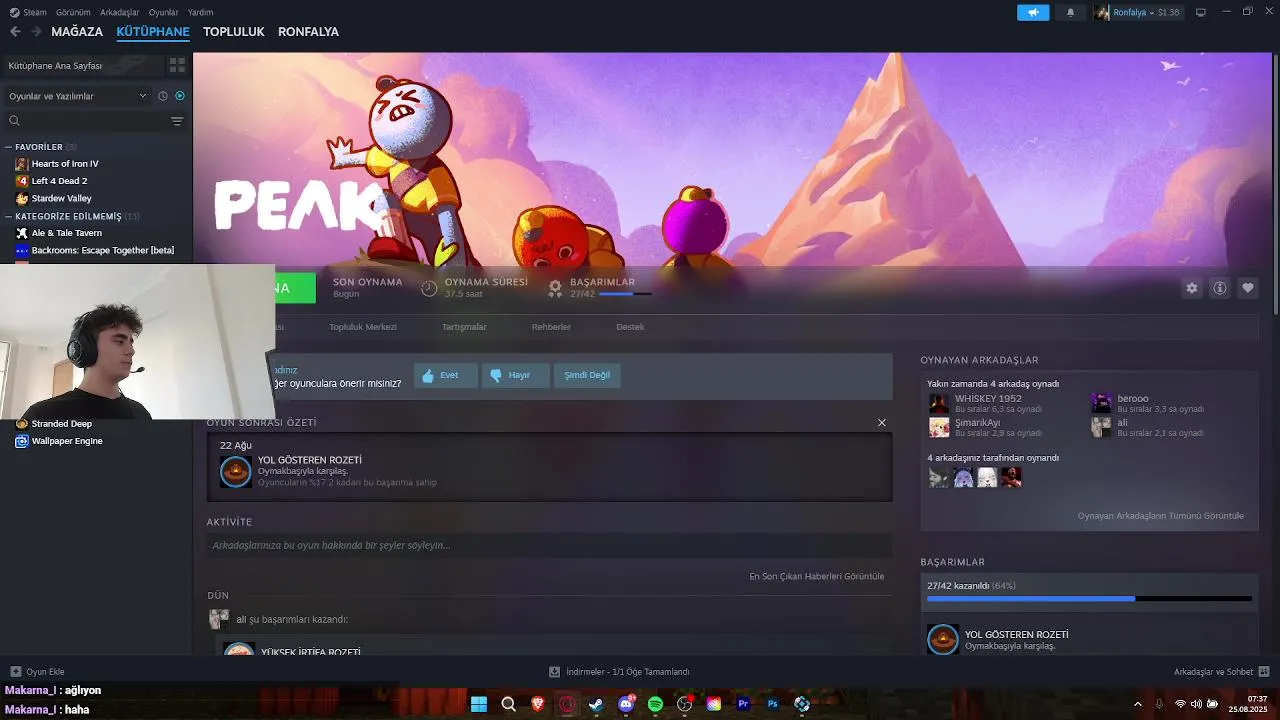
Task: Switch to Big Picture mode monitor icon
Action: pyautogui.click(x=1201, y=12)
